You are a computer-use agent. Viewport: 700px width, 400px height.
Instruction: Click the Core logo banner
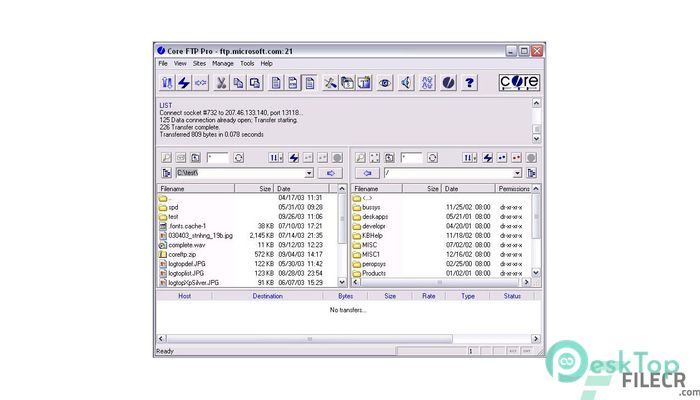(x=519, y=83)
